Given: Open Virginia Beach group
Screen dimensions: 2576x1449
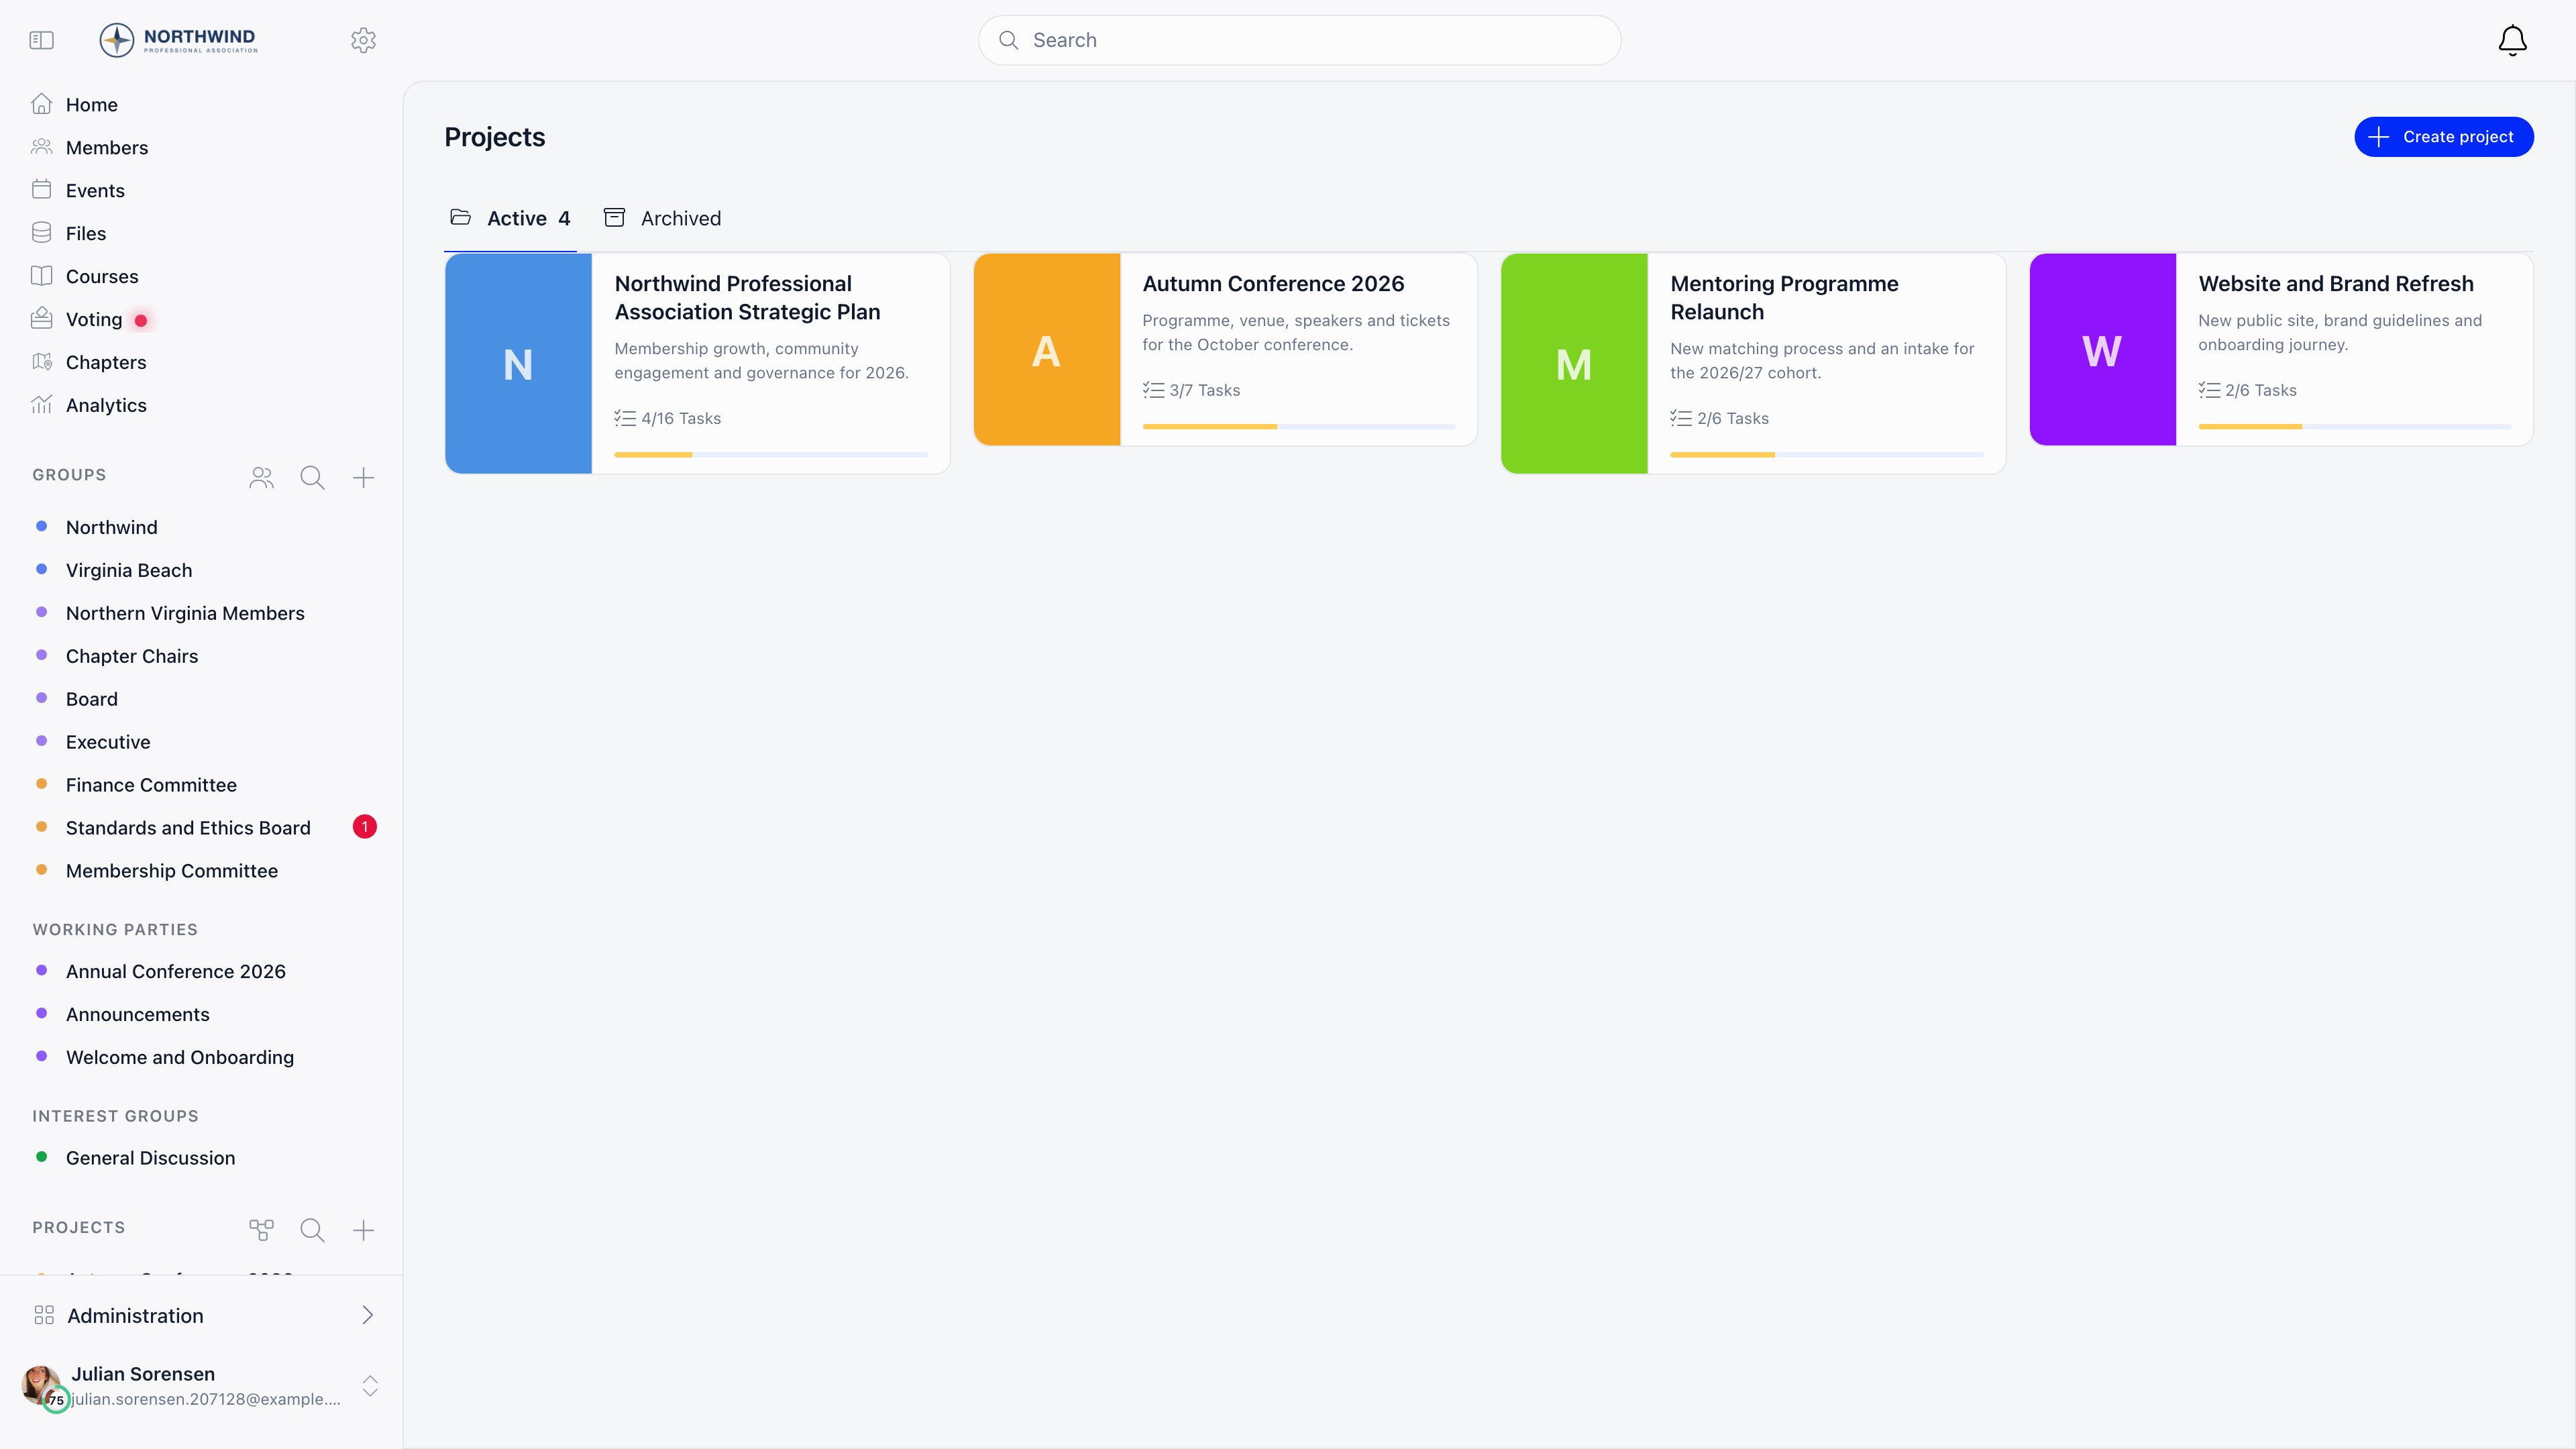Looking at the screenshot, I should 202,570.
